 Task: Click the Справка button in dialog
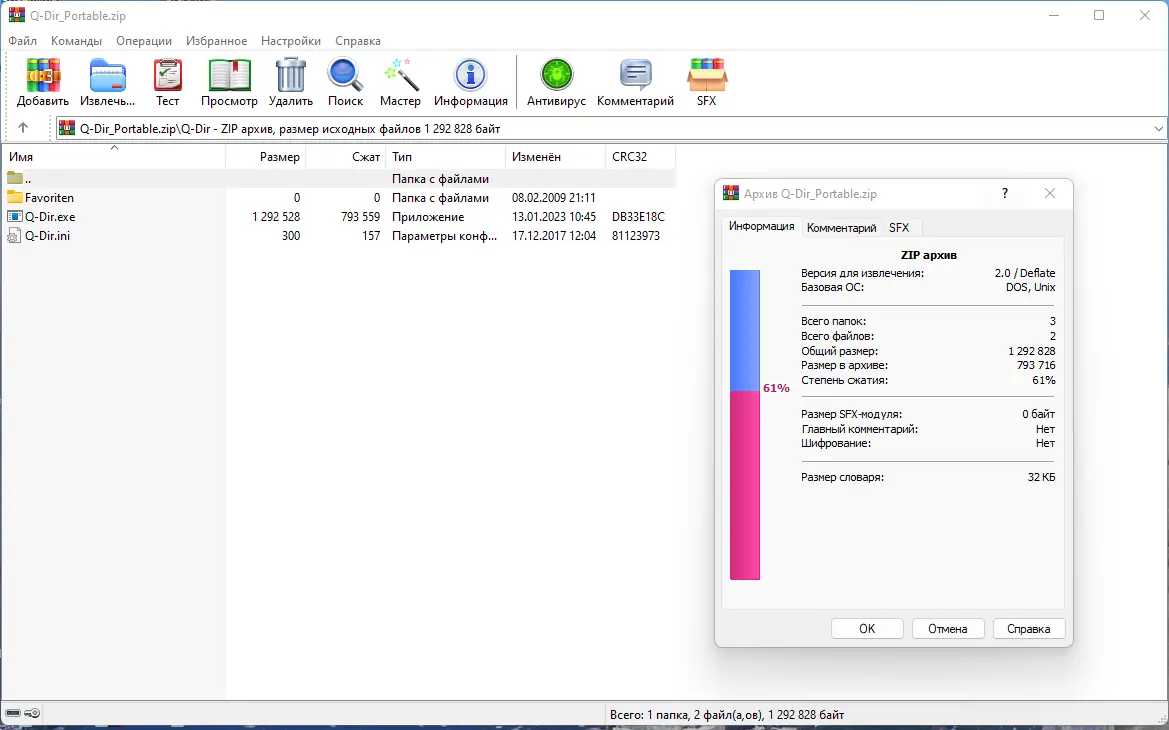1029,629
